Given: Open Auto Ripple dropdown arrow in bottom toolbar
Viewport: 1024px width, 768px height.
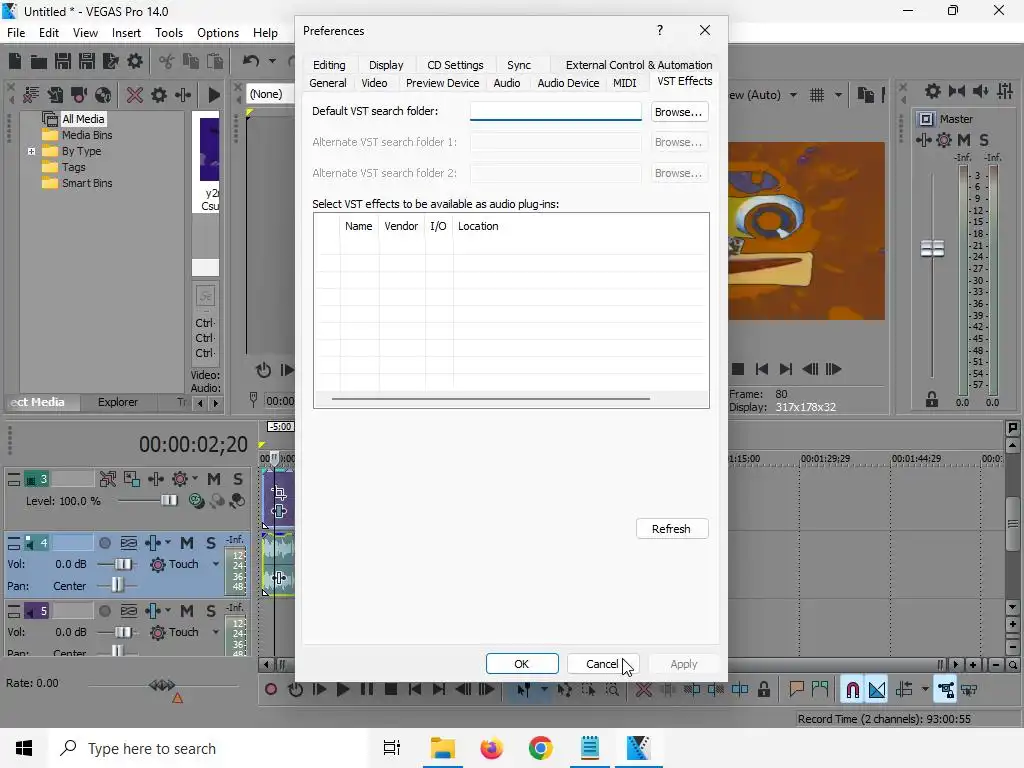Looking at the screenshot, I should tap(925, 689).
